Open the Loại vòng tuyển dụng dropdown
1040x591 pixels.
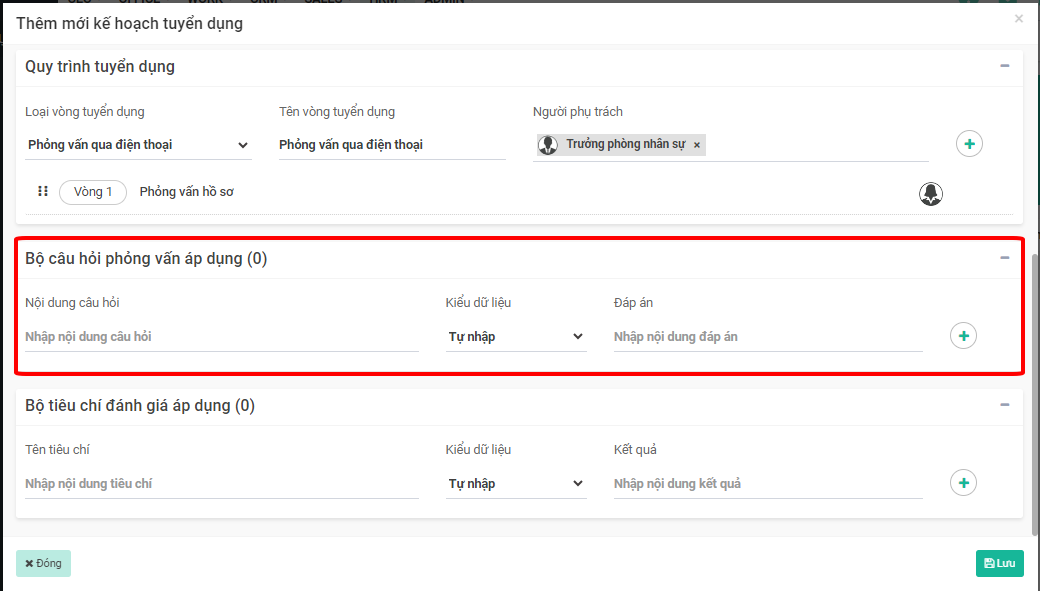[x=138, y=145]
